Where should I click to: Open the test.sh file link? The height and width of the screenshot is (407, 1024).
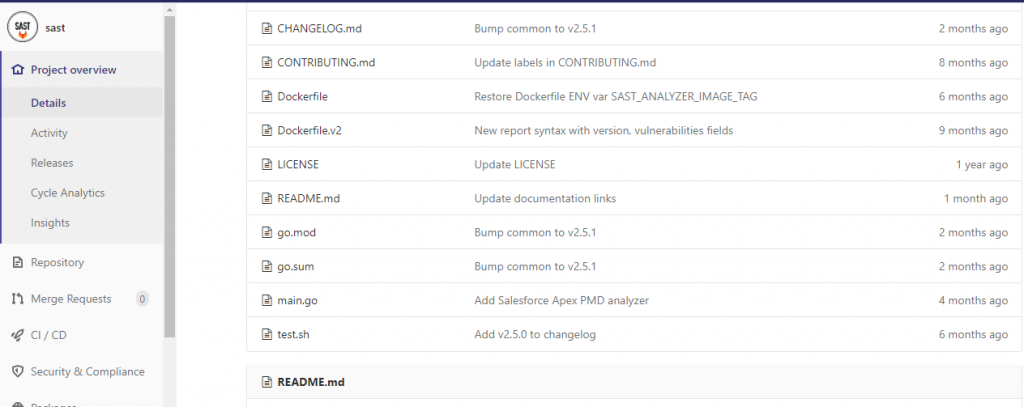293,334
